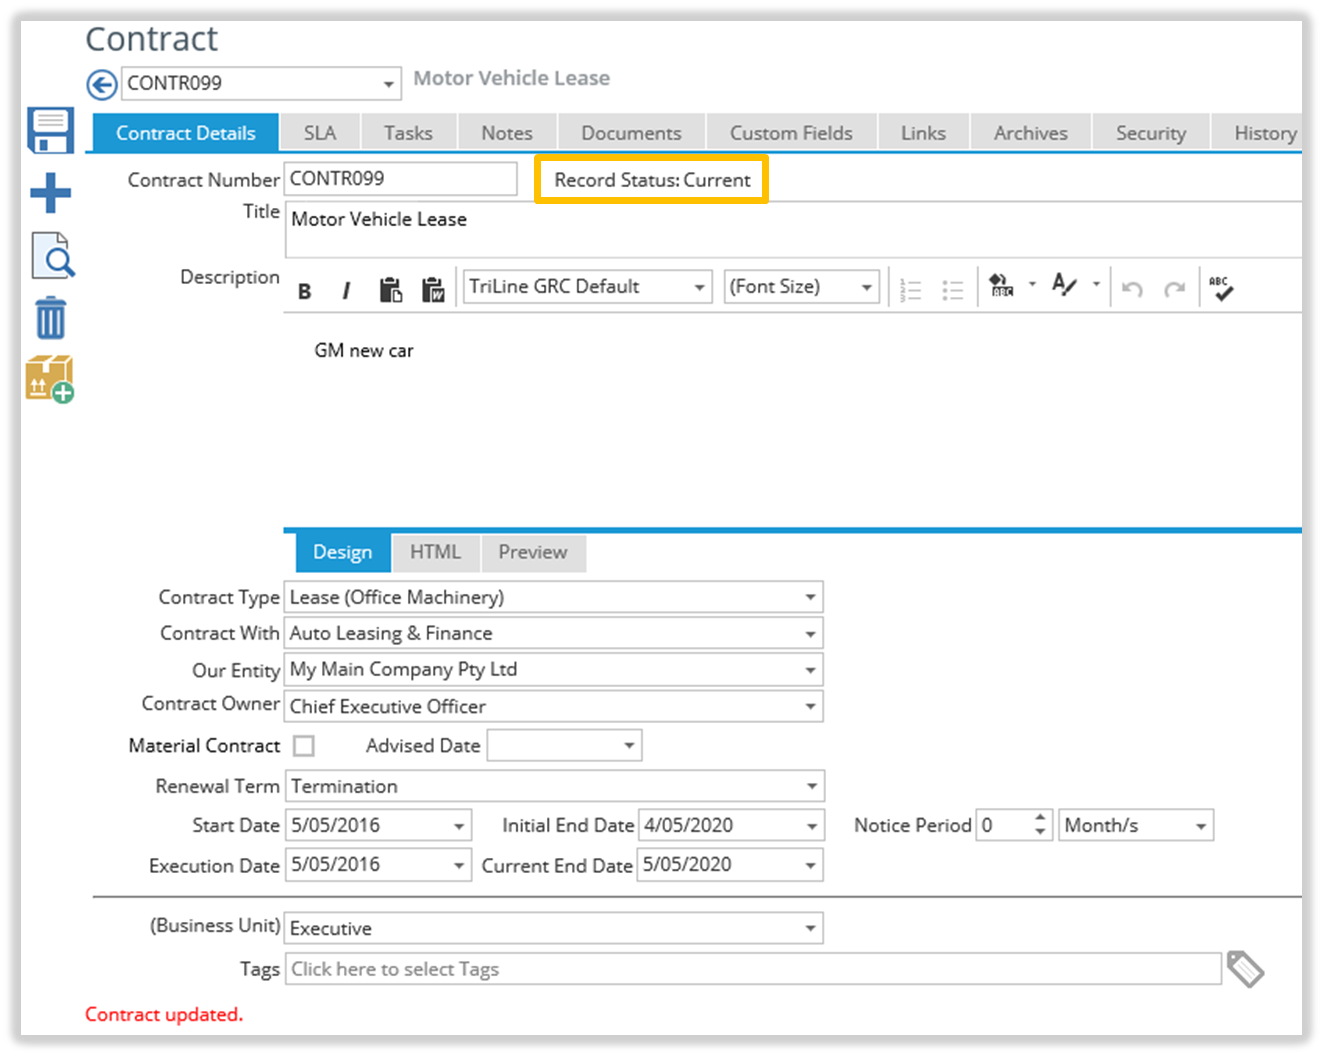Enable the Material Contract checkbox
Image resolution: width=1323 pixels, height=1056 pixels.
click(x=304, y=746)
